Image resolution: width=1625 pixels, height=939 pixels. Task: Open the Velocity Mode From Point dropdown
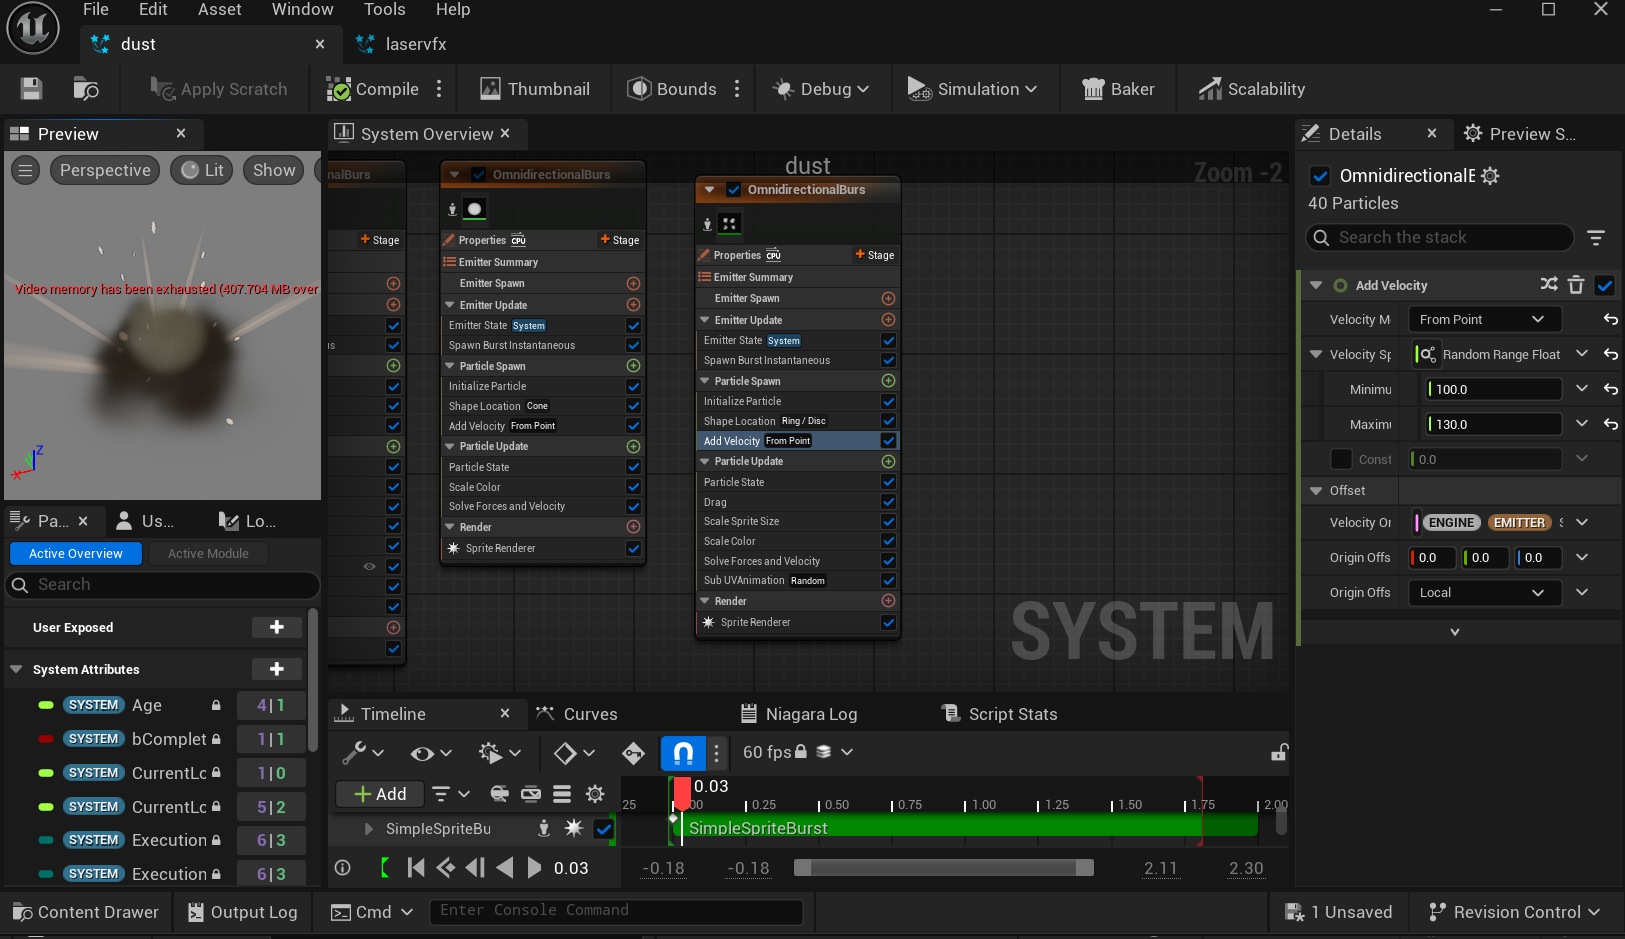click(1485, 319)
